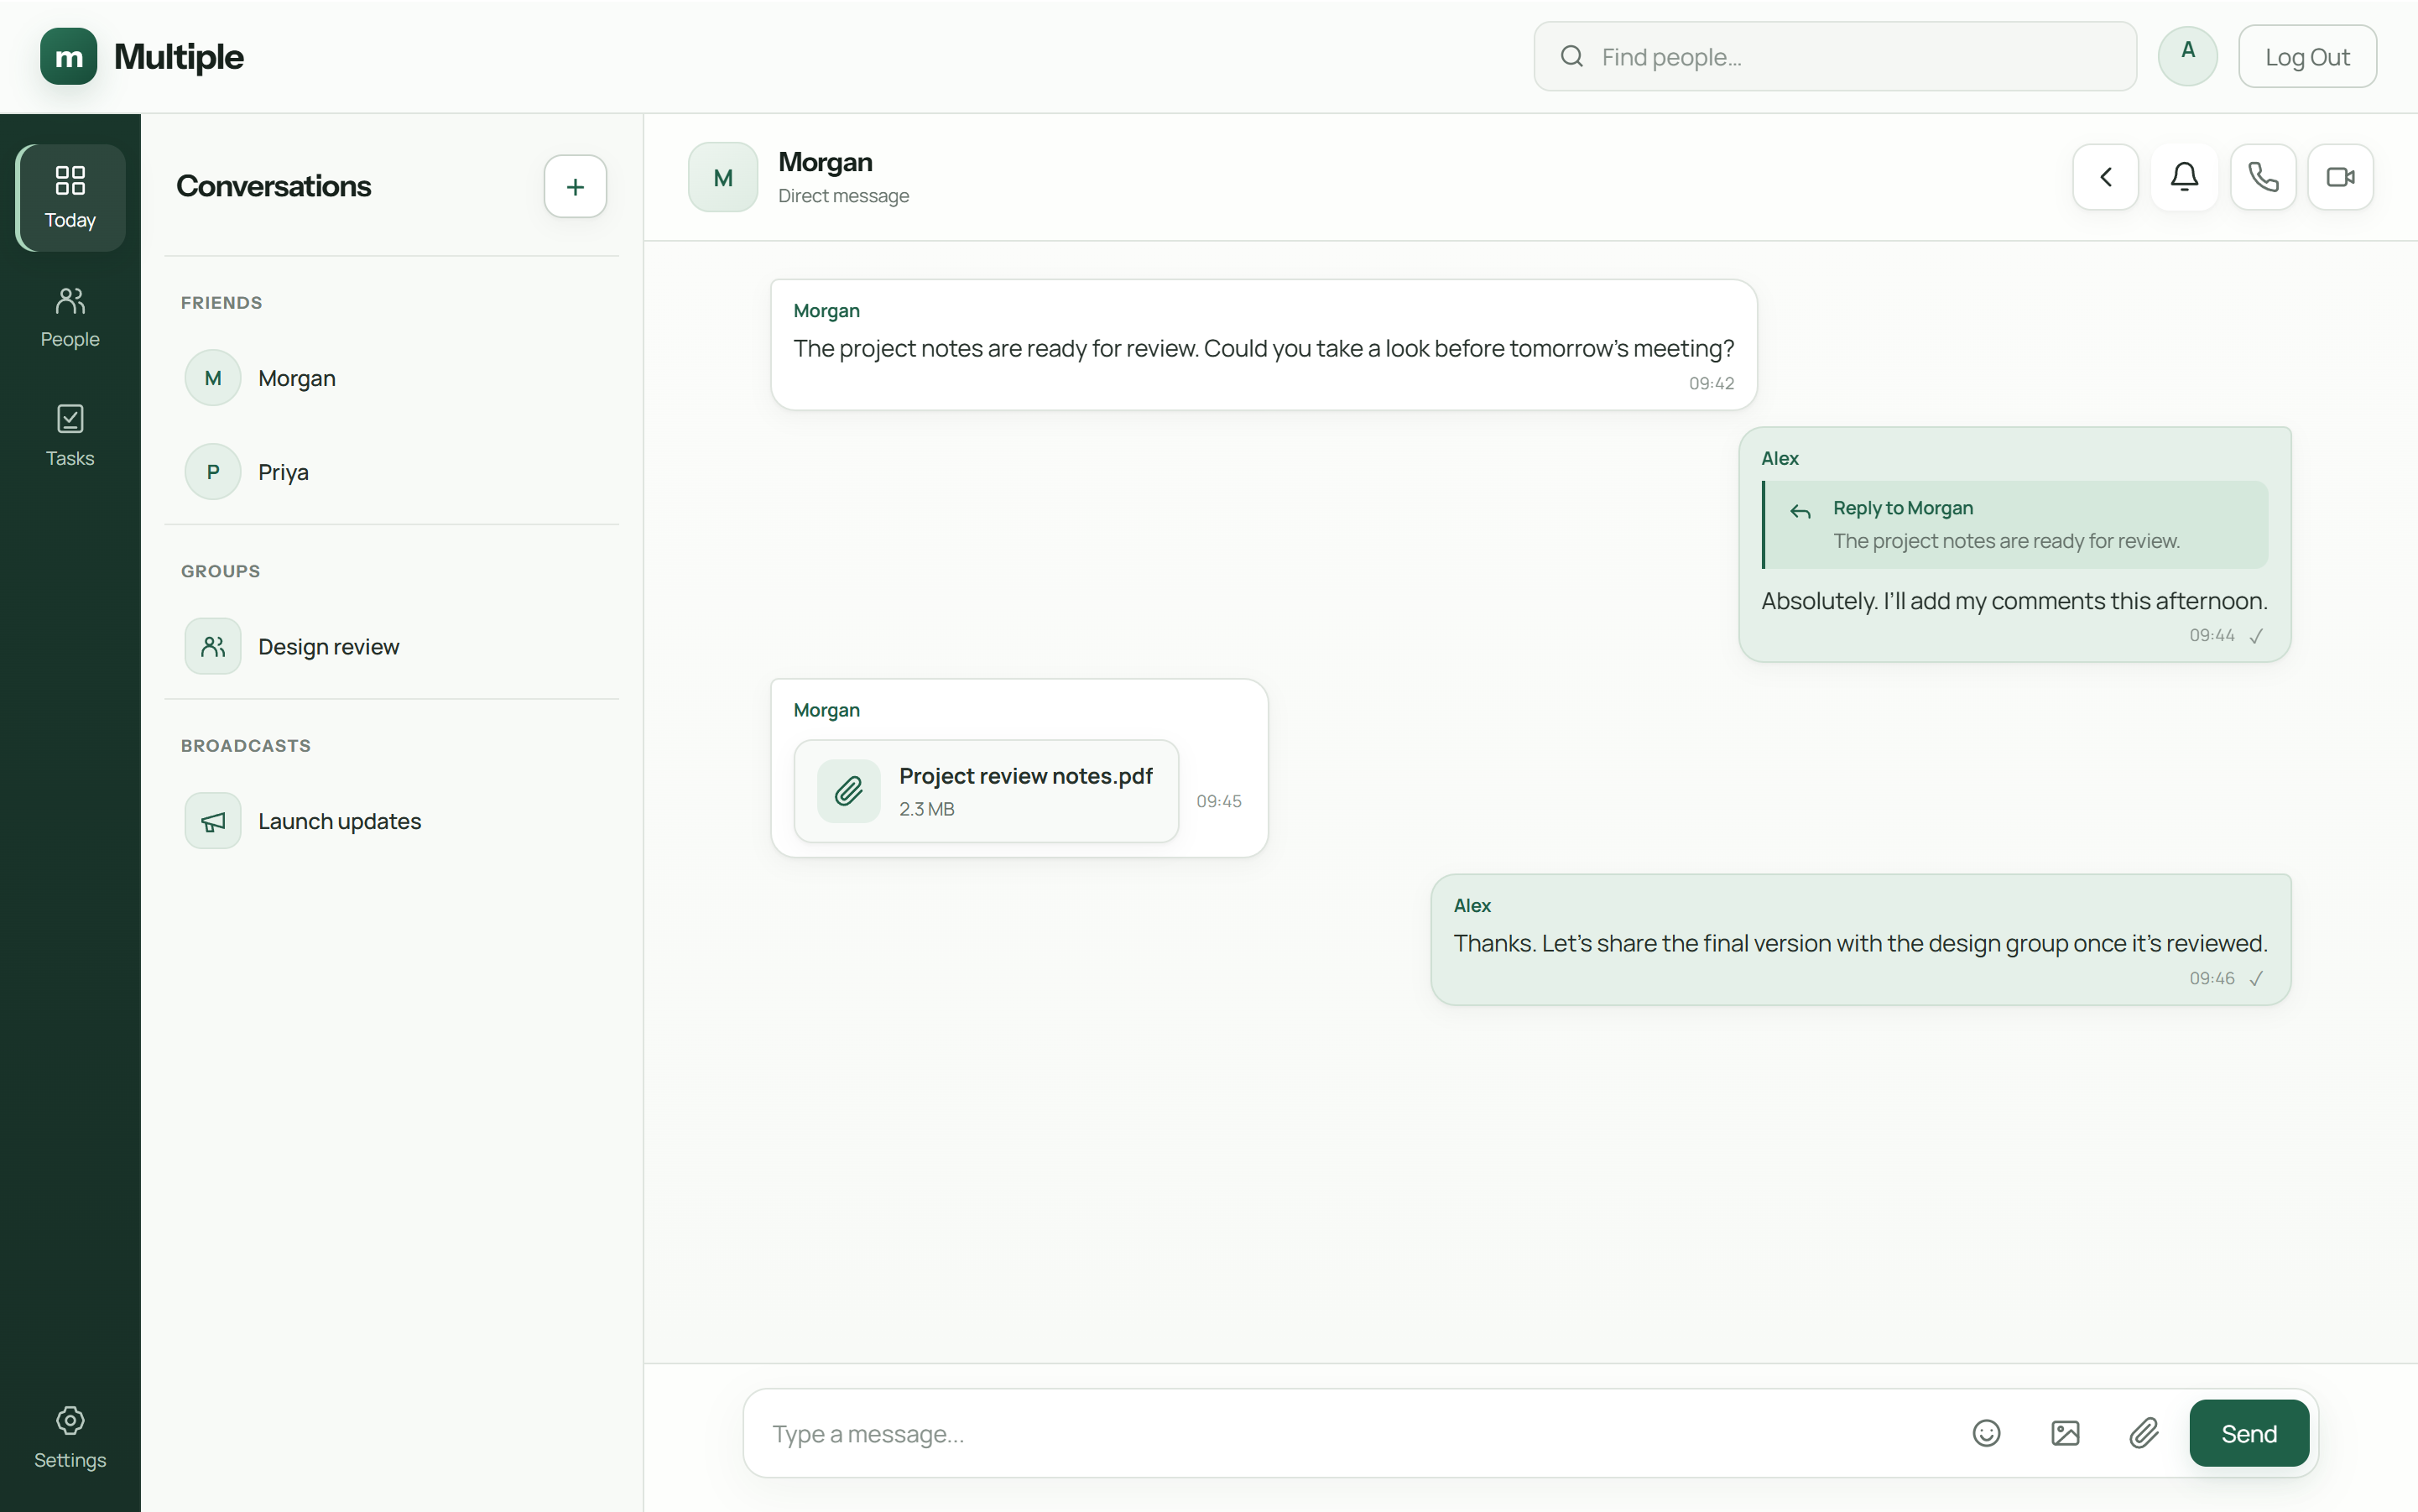Open Priya's conversation
Image resolution: width=2418 pixels, height=1512 pixels.
(x=391, y=472)
